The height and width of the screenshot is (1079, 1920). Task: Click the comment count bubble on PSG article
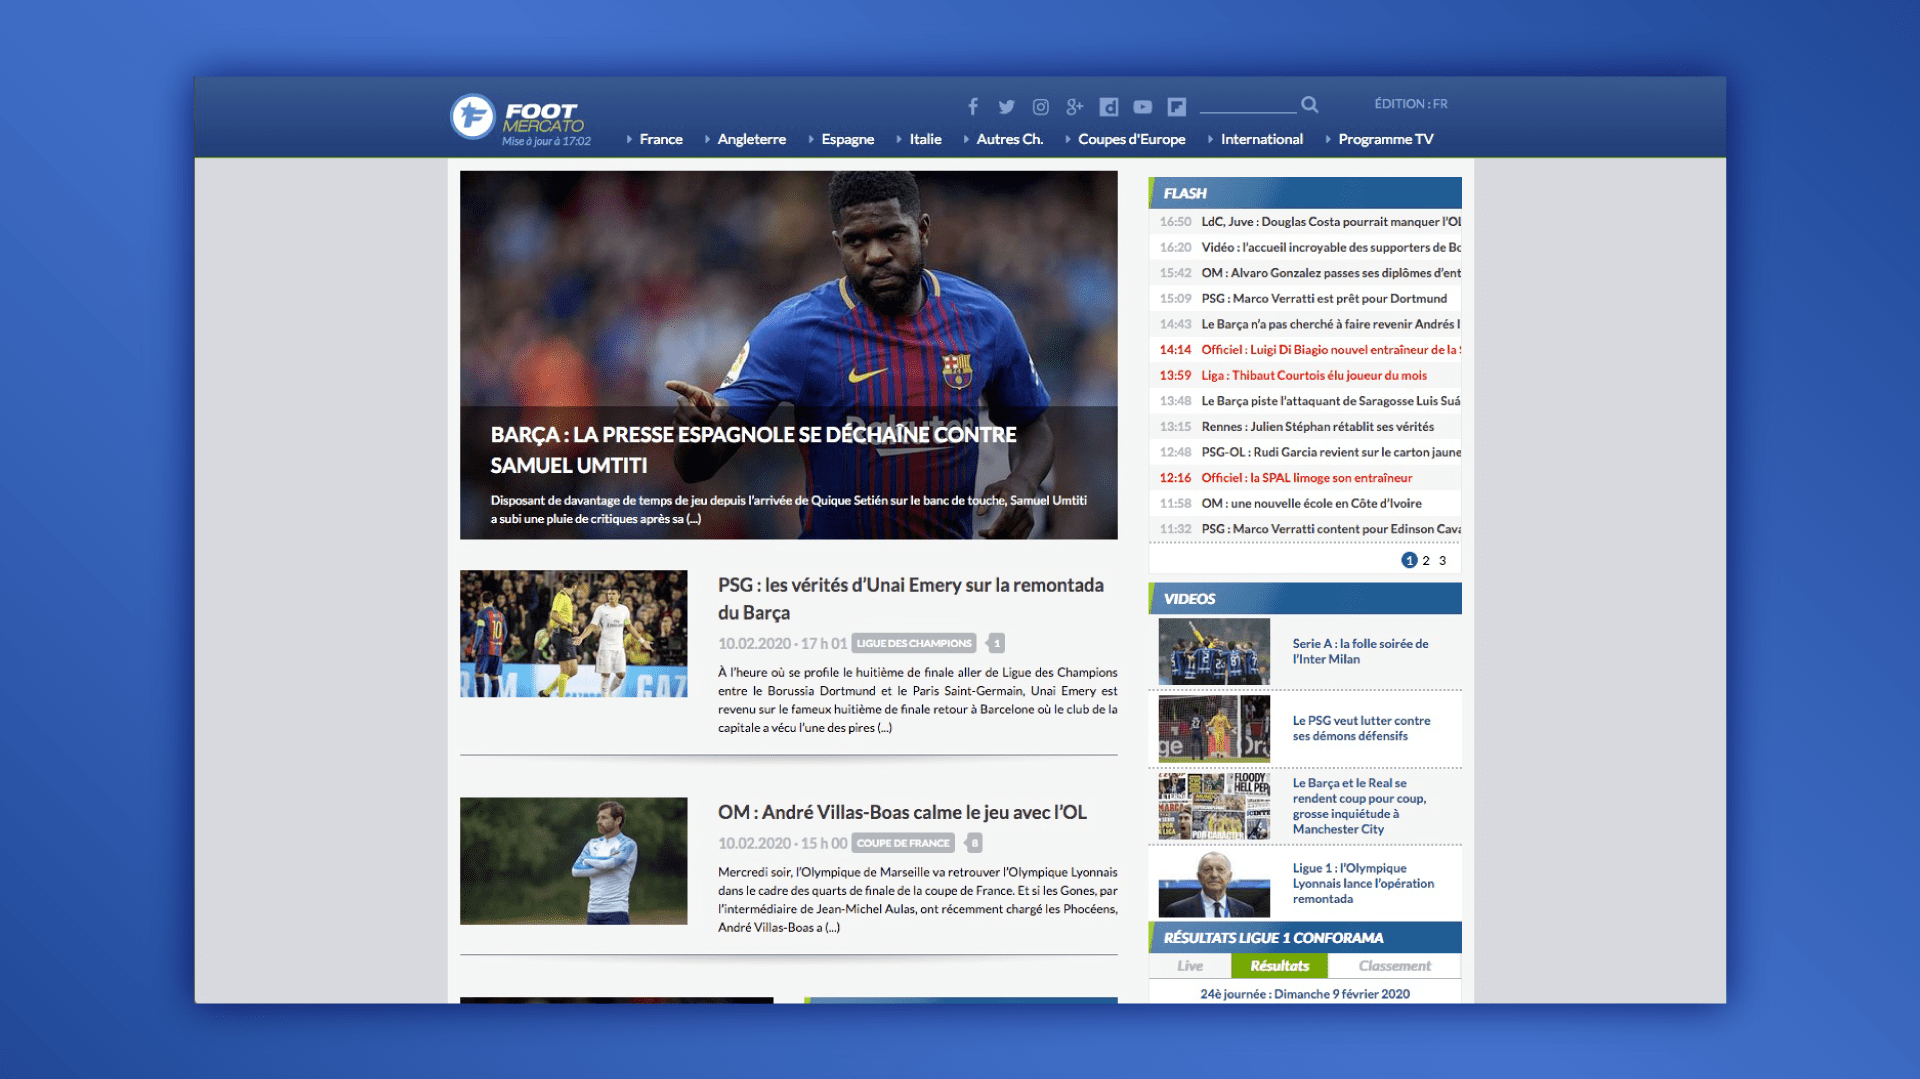(x=995, y=643)
